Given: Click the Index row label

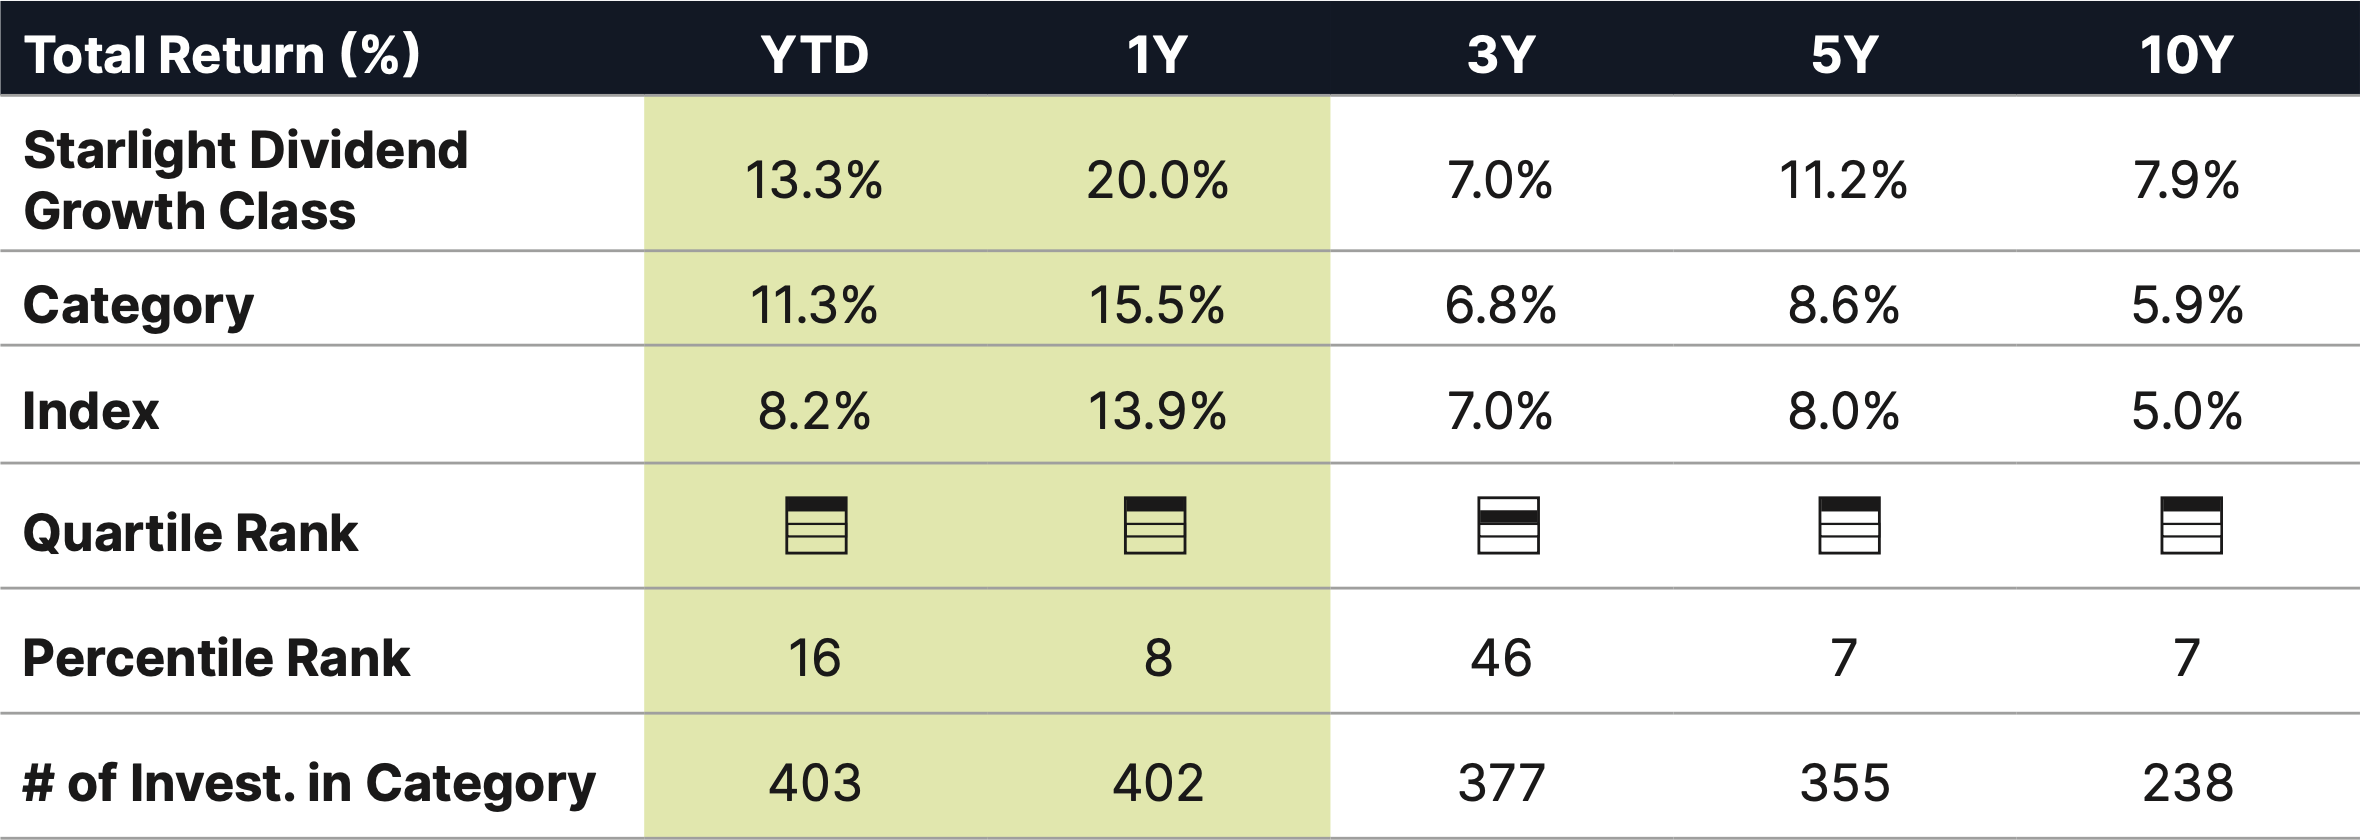Looking at the screenshot, I should click(x=91, y=411).
